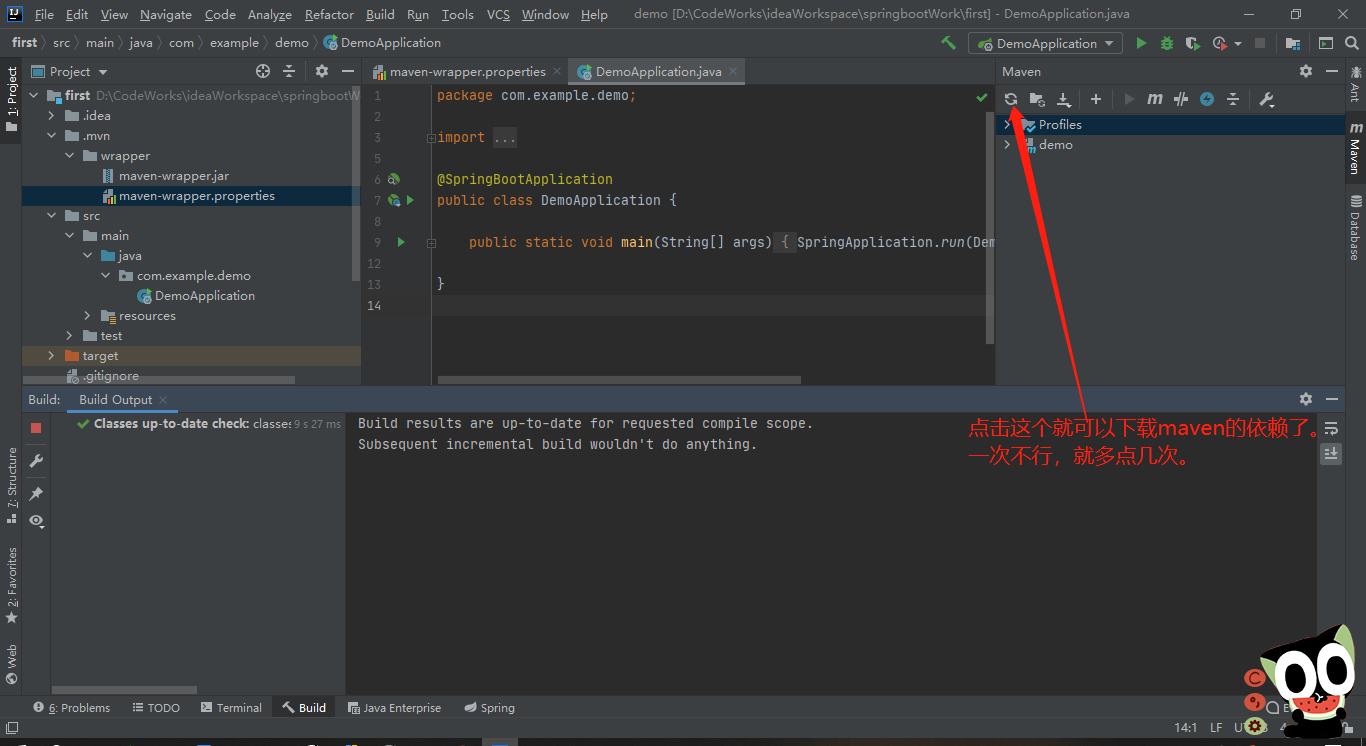This screenshot has width=1366, height=746.
Task: Open Search Everywhere magnifier icon
Action: (1352, 43)
